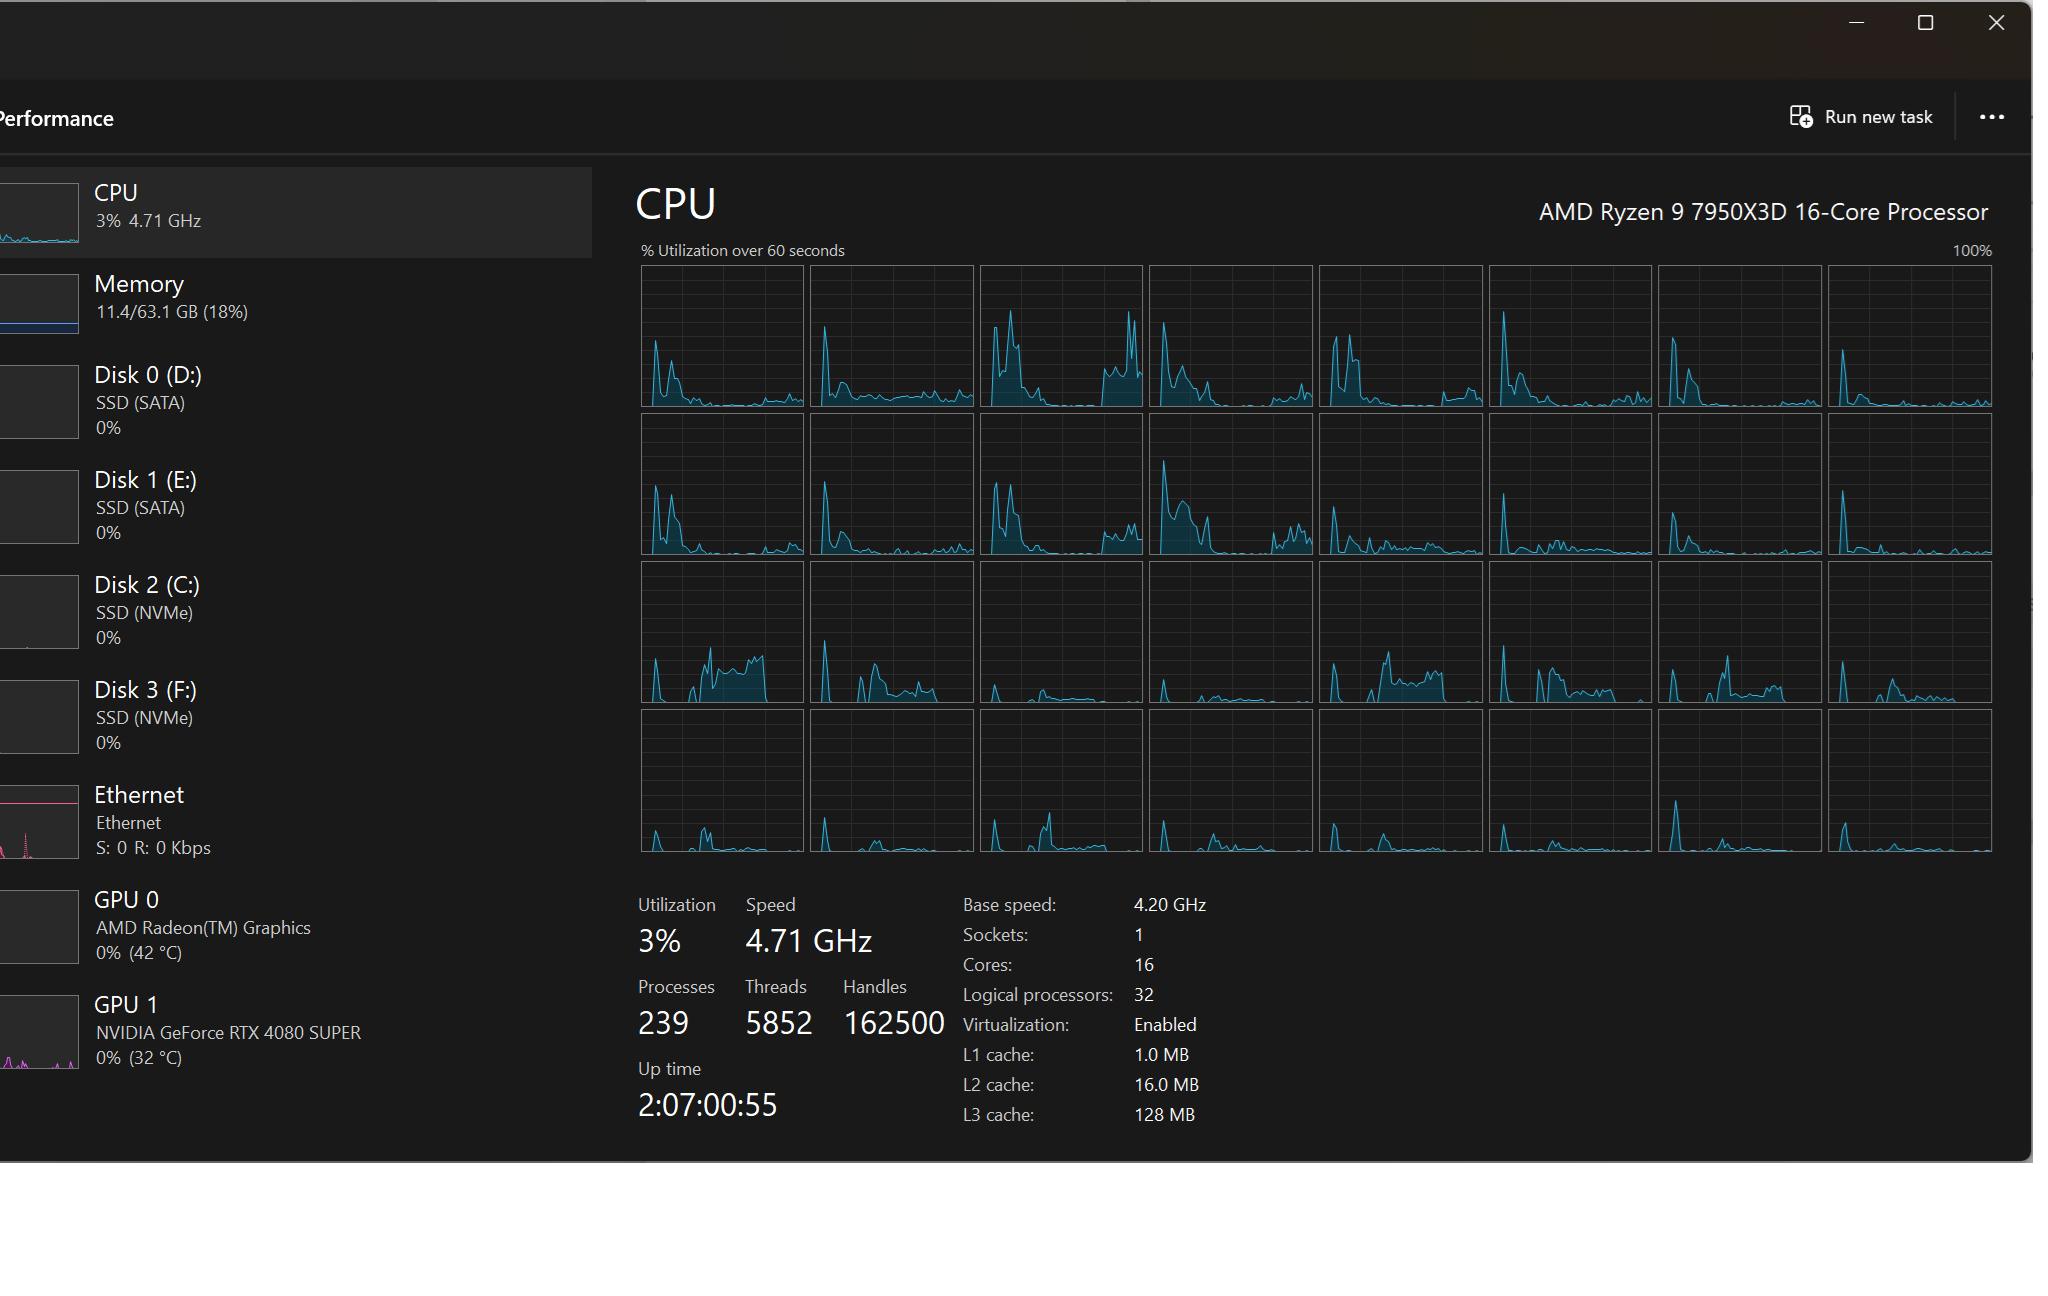The width and height of the screenshot is (2048, 1296).
Task: Open the See more (...) menu
Action: [x=1994, y=117]
